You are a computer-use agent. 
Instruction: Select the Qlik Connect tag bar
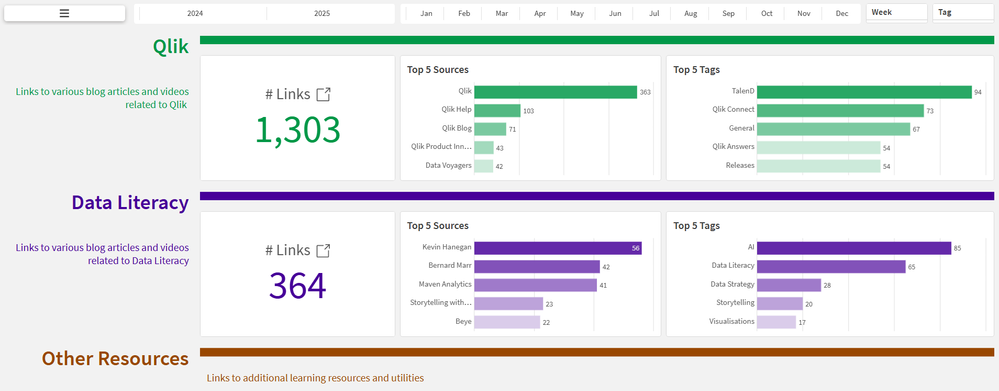(x=840, y=111)
